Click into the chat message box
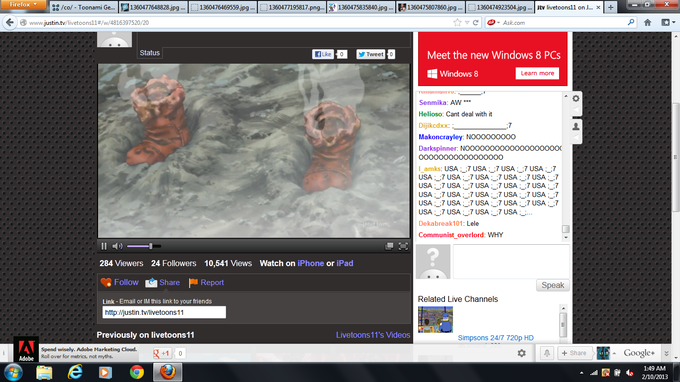 [x=511, y=261]
